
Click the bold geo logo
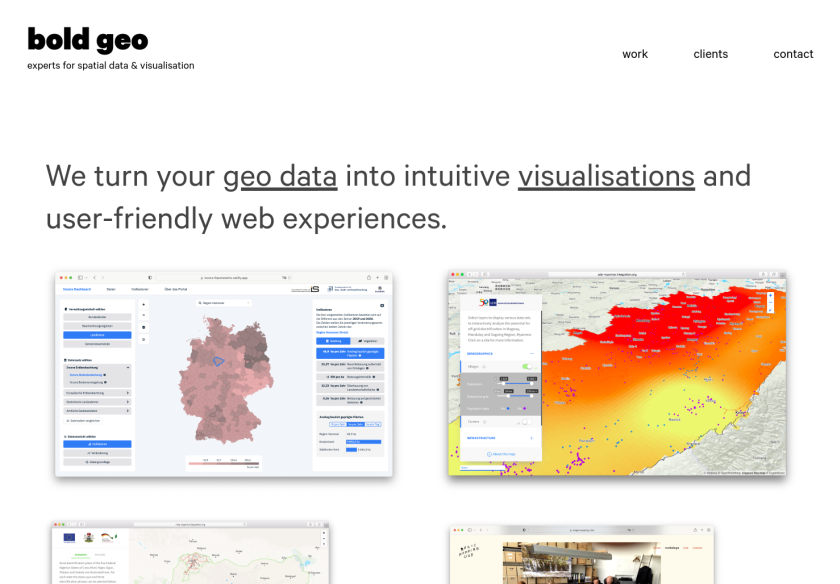click(x=88, y=40)
